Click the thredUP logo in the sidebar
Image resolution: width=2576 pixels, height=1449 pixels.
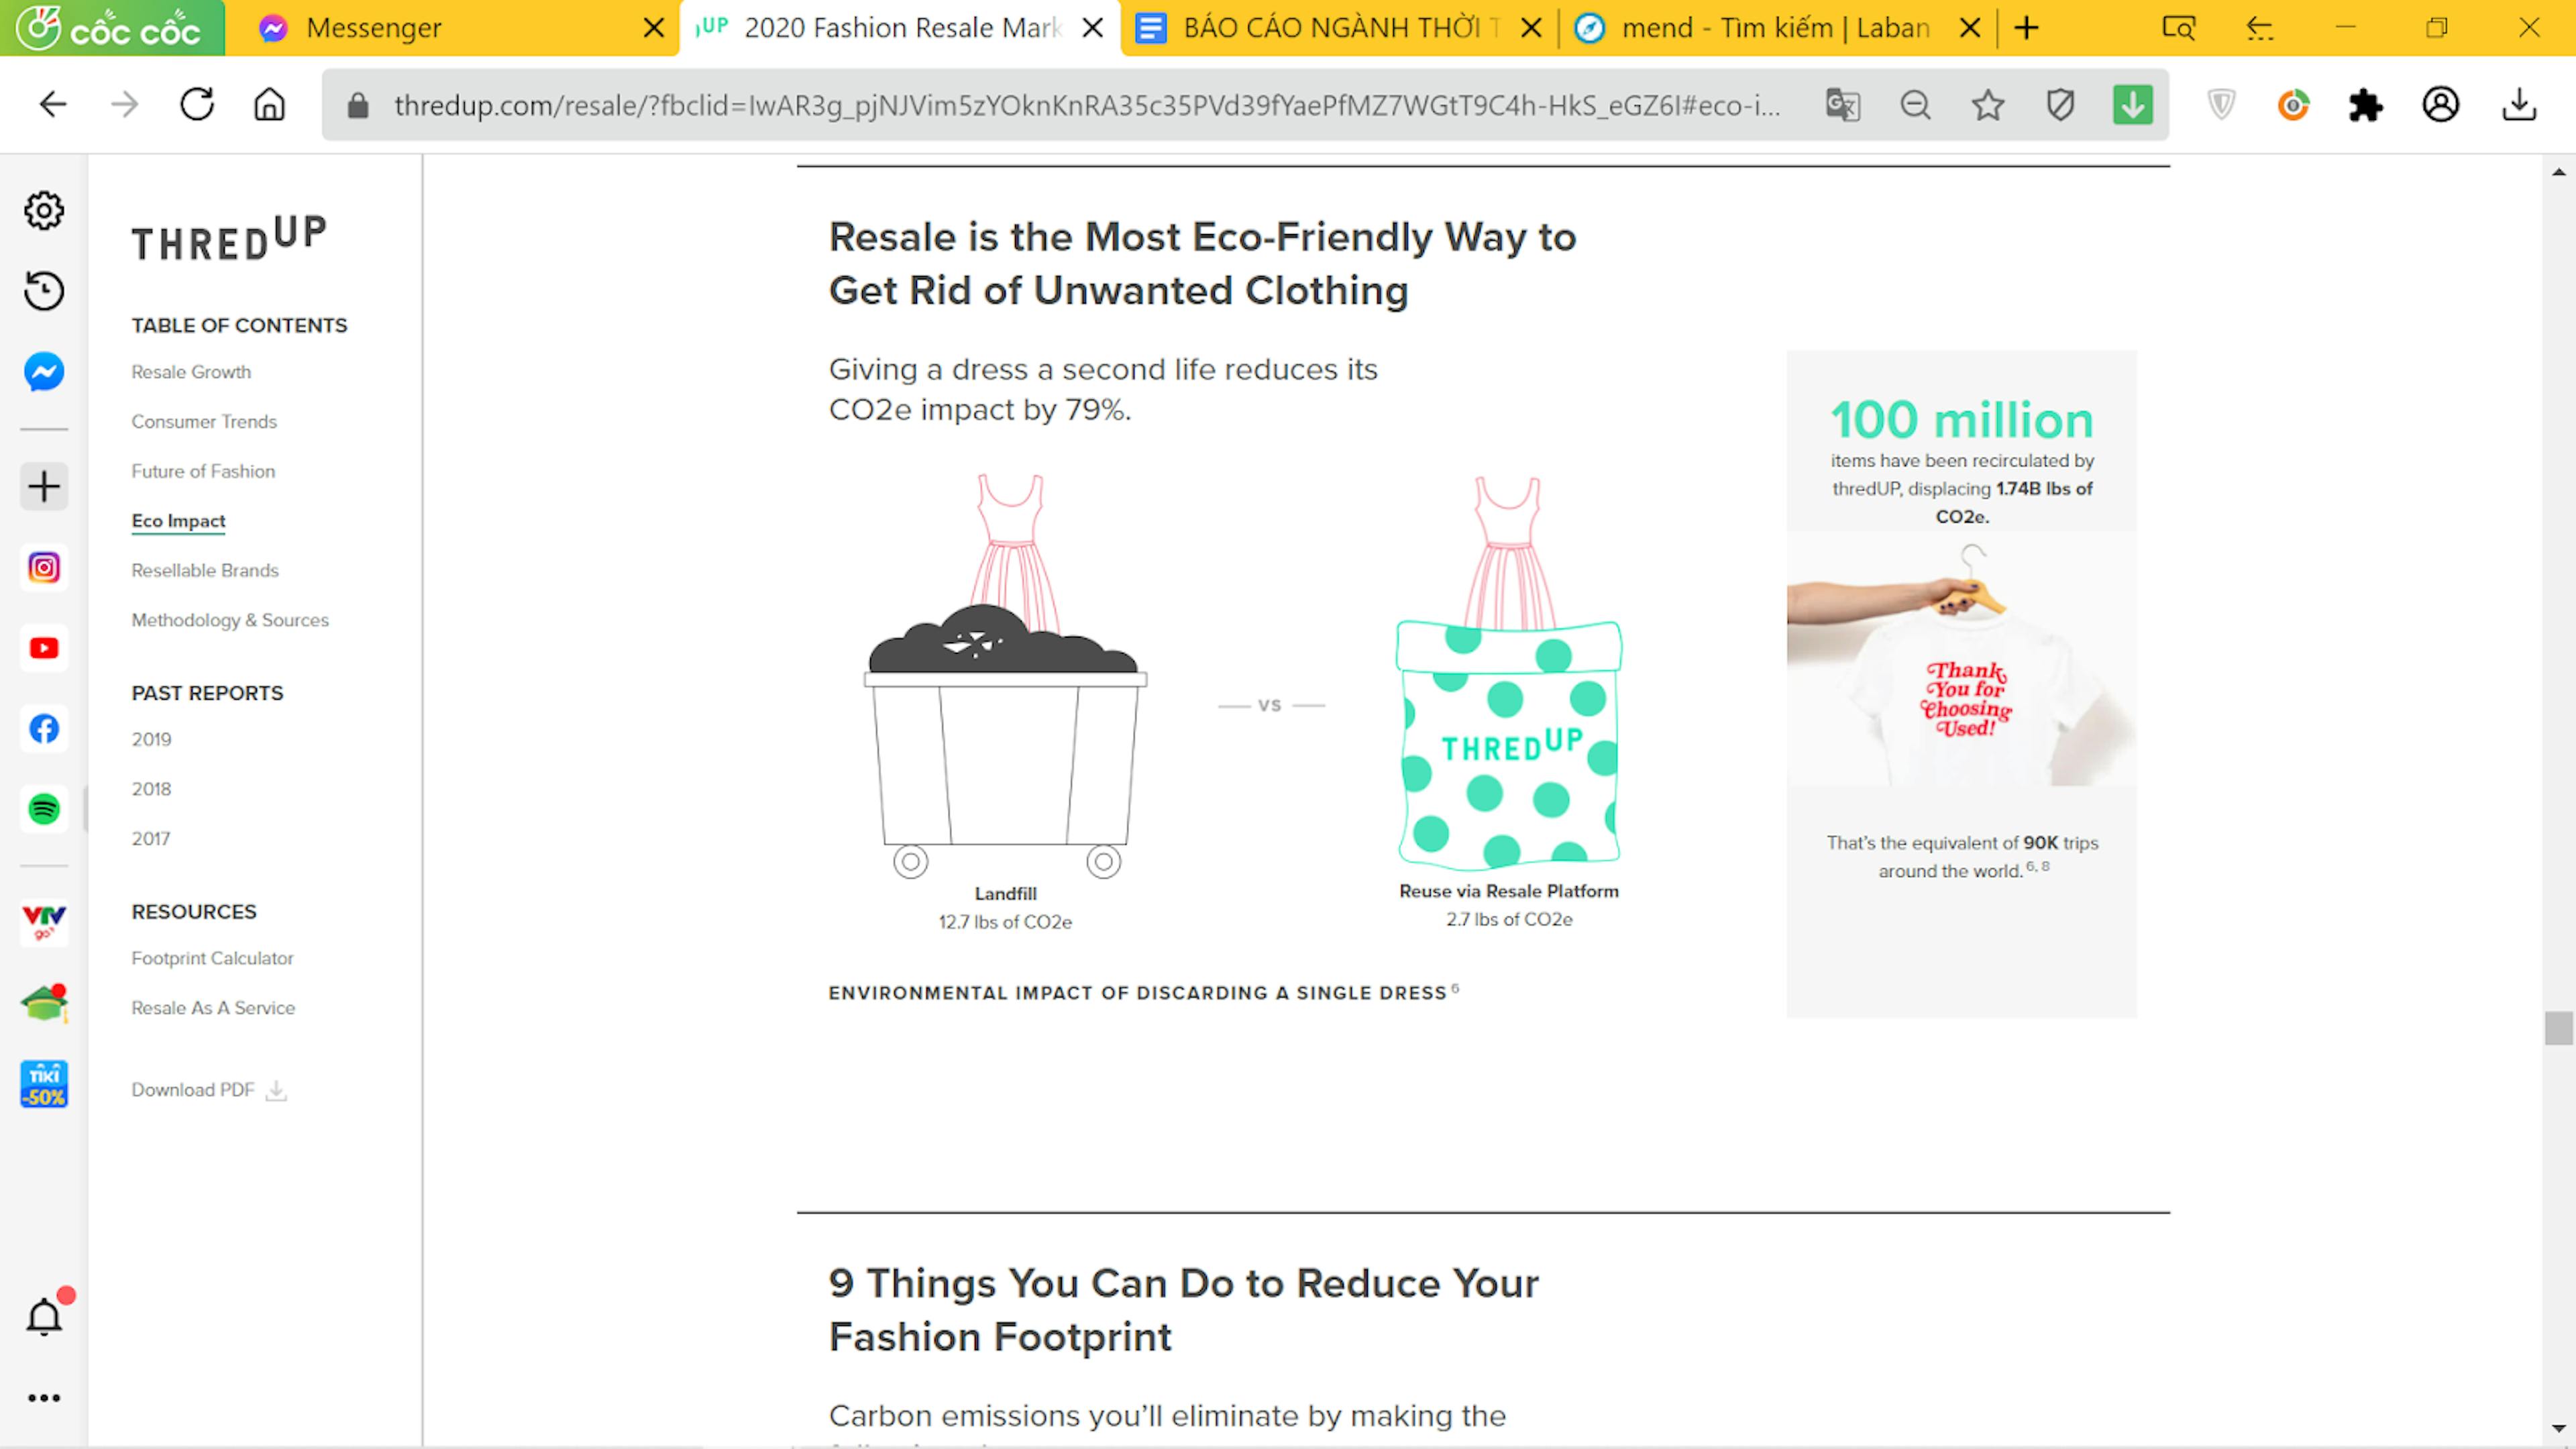point(229,238)
